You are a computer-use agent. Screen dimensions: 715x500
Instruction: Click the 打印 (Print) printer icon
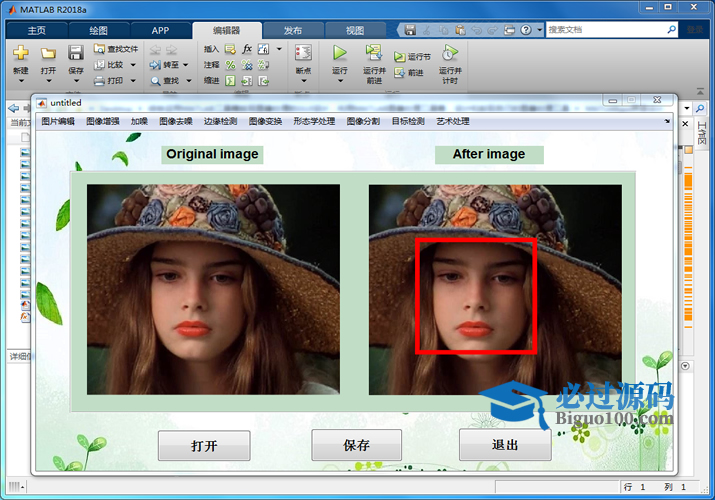point(99,81)
